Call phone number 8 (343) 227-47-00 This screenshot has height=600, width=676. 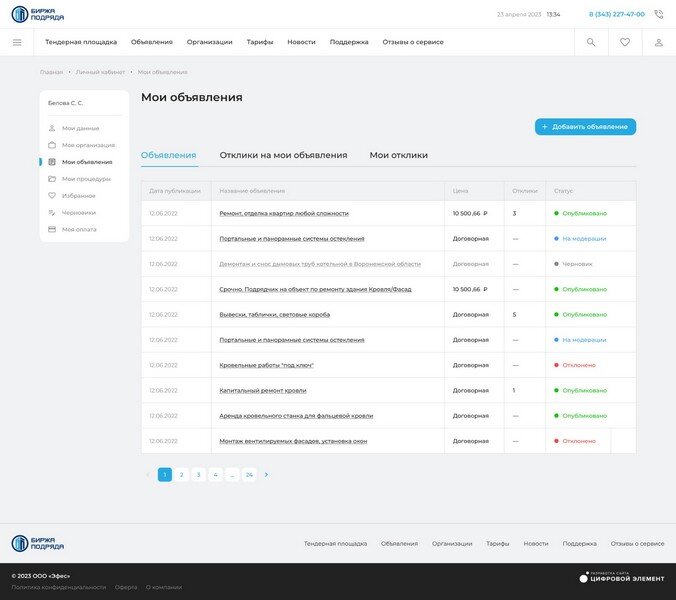[x=617, y=14]
